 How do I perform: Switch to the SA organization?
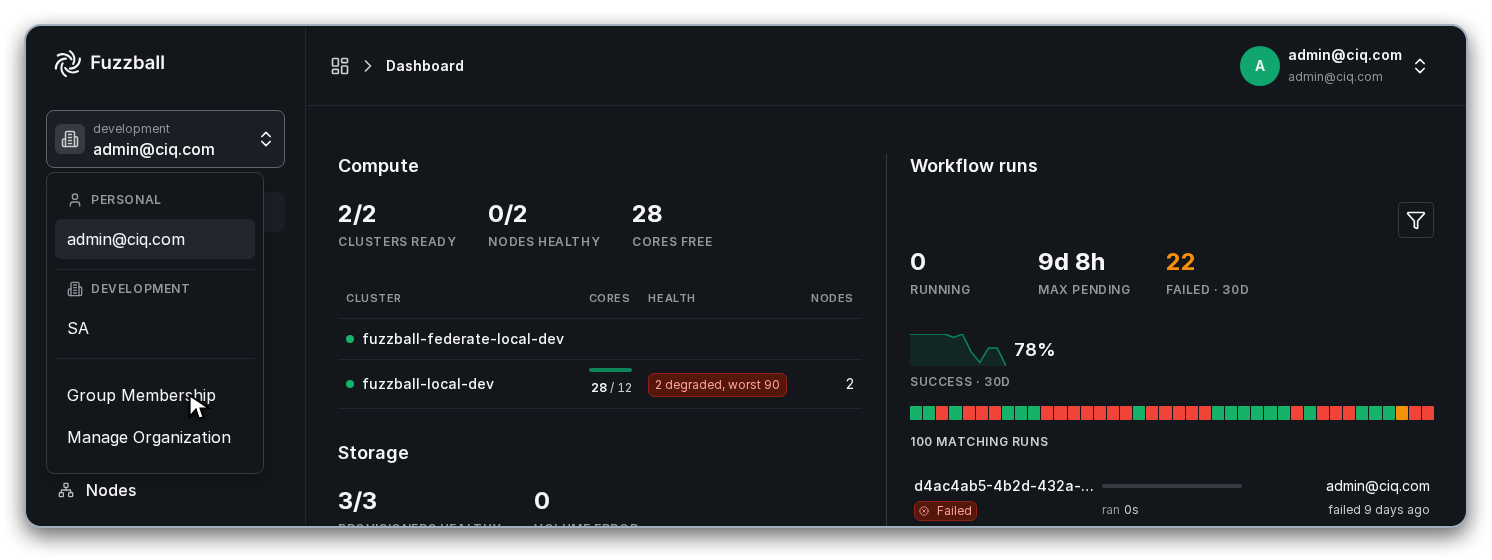click(x=155, y=328)
